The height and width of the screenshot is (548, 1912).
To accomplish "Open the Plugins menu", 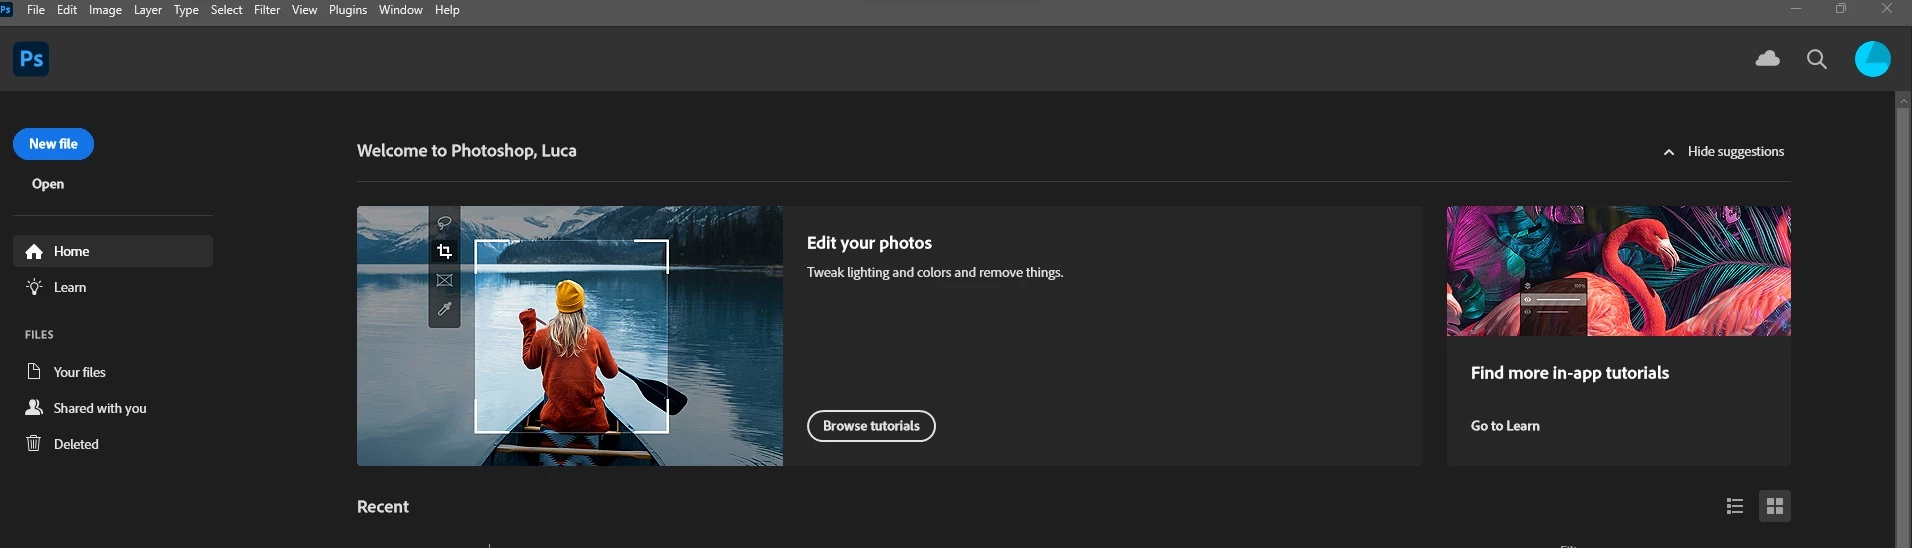I will [348, 10].
